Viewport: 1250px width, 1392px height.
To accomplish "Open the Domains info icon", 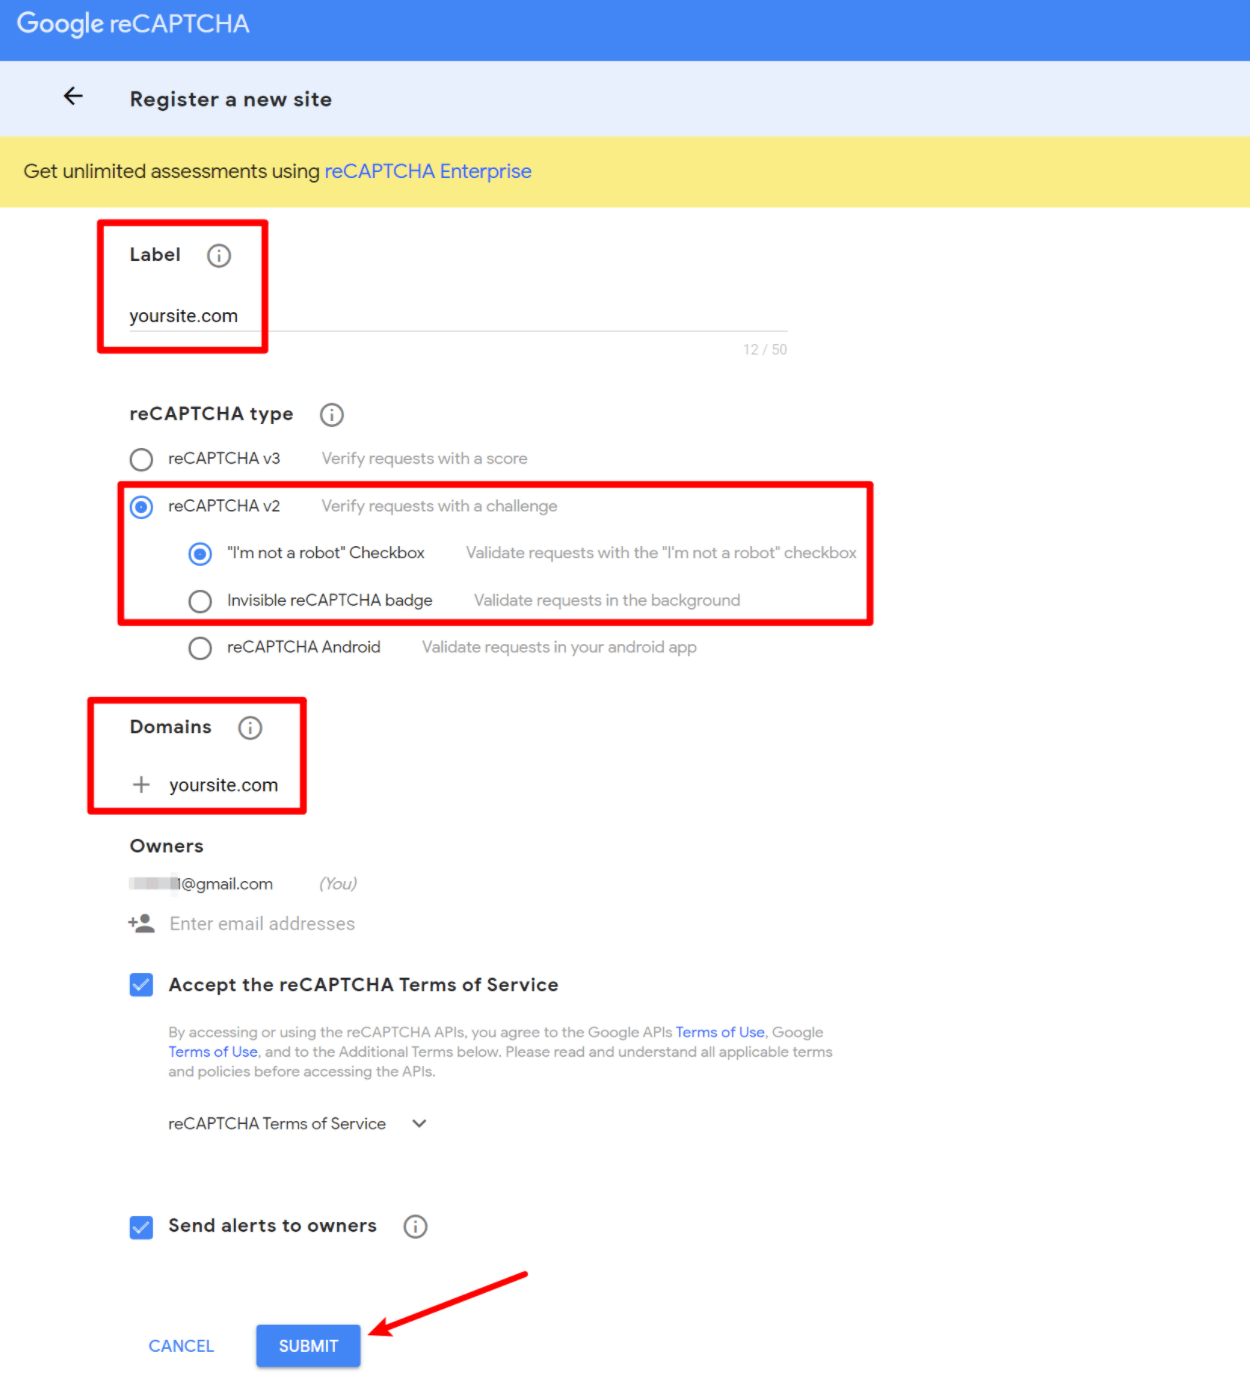I will [250, 728].
